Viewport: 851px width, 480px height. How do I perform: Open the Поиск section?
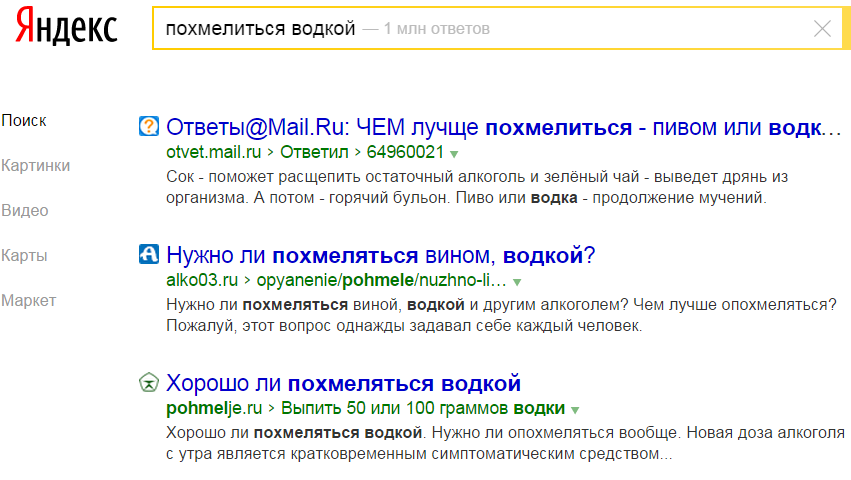[24, 121]
